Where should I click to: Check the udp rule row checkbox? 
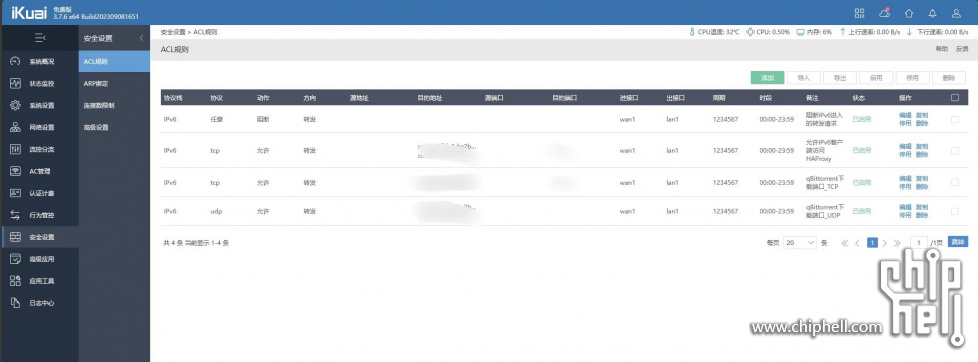click(x=955, y=212)
